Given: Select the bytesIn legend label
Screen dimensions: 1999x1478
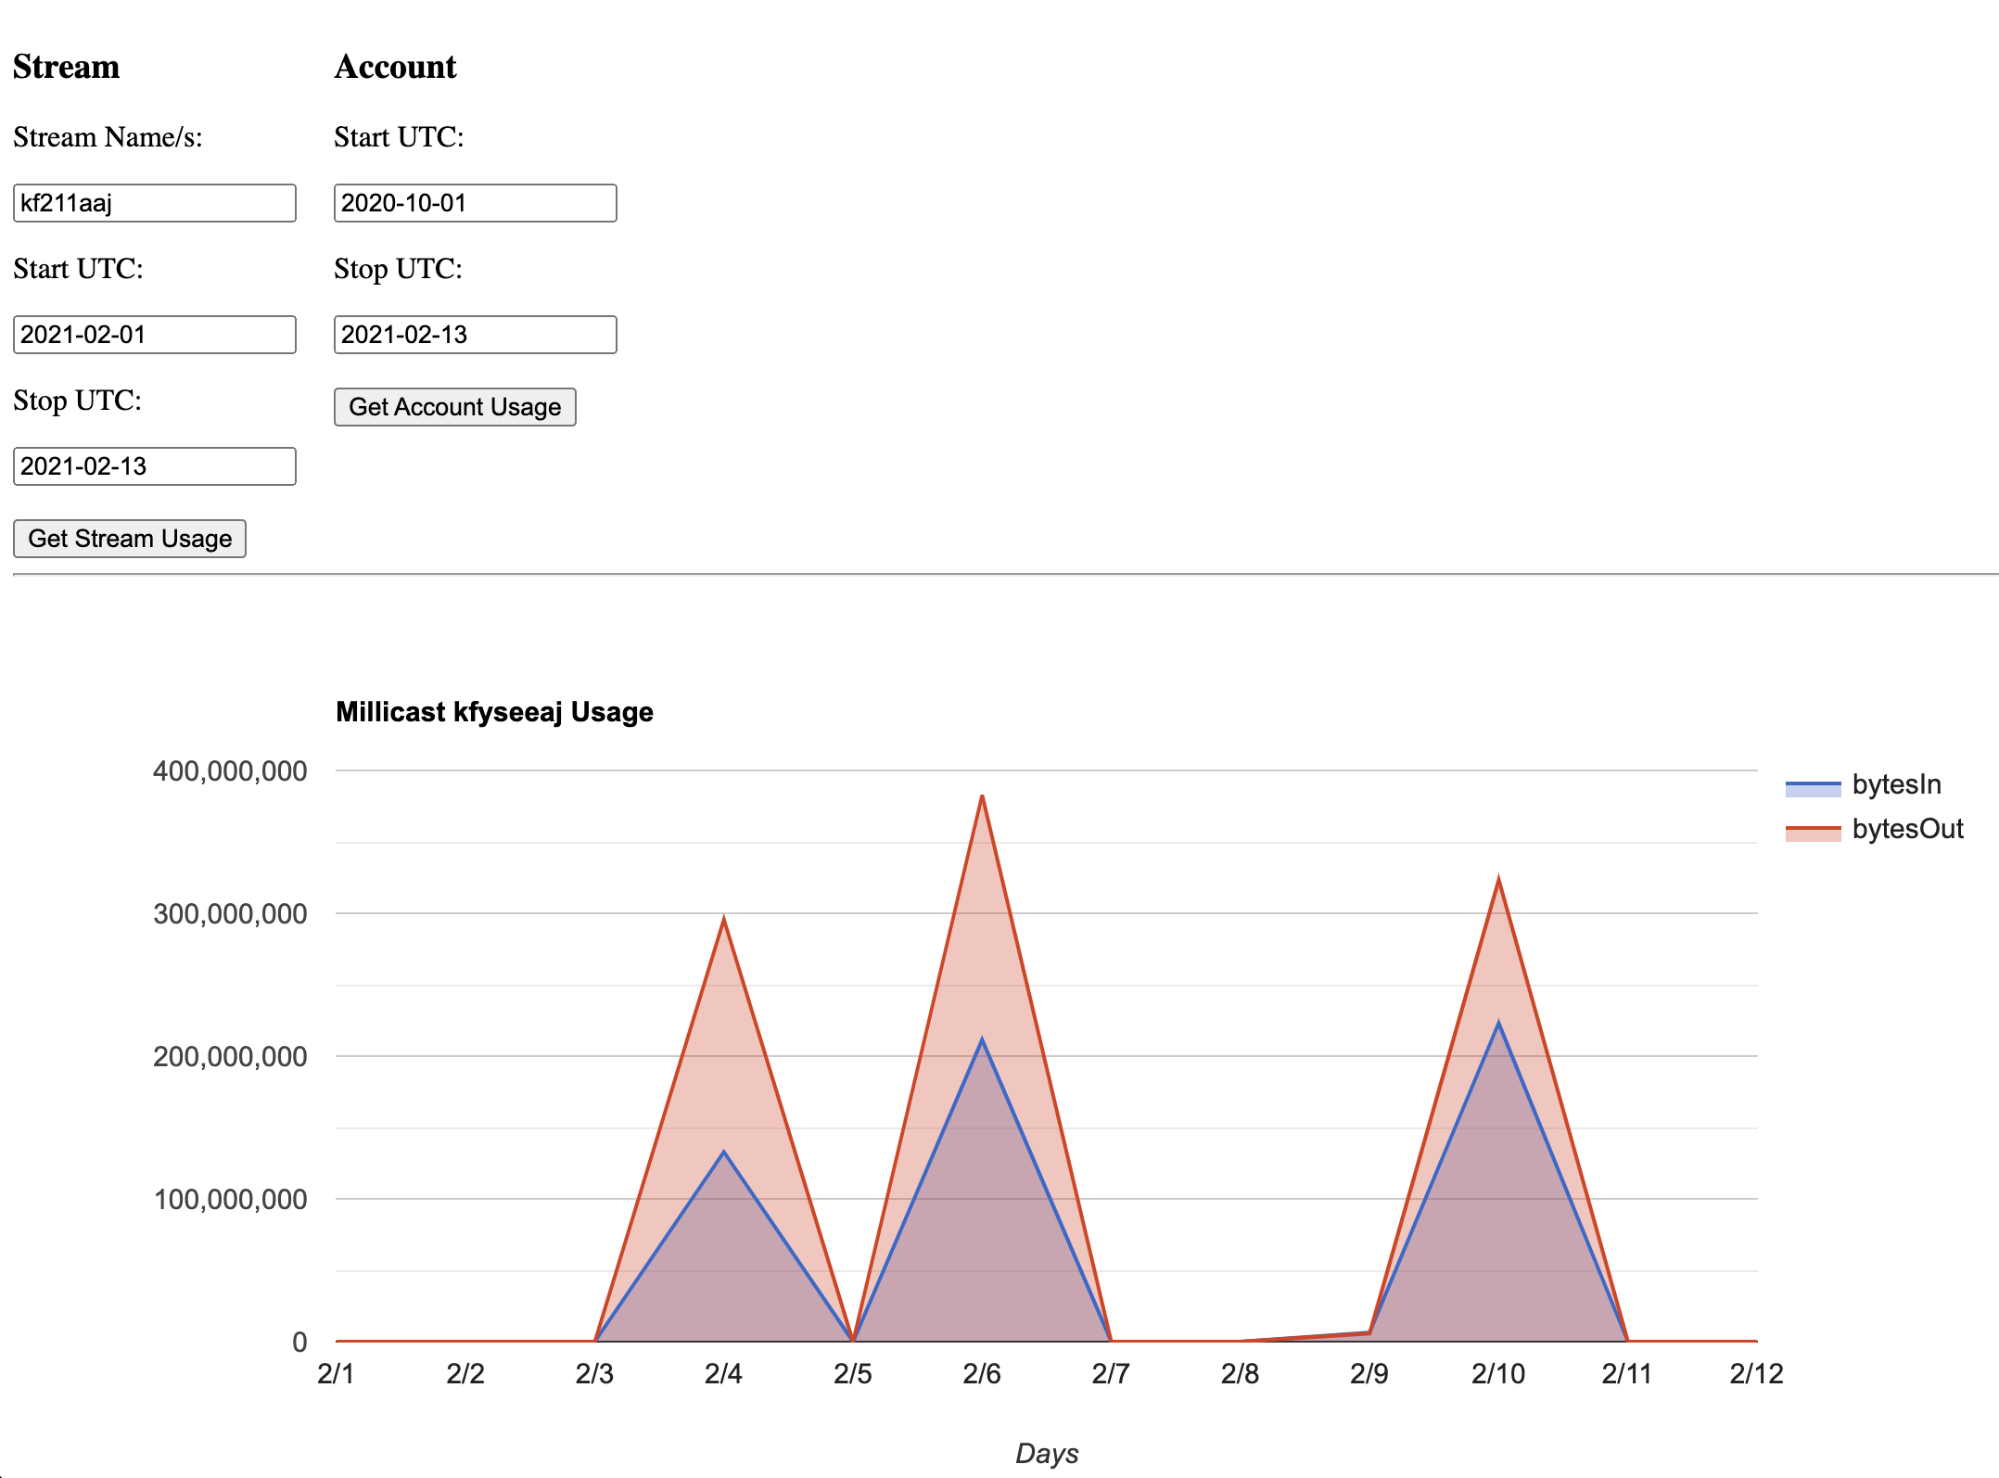Looking at the screenshot, I should [1896, 785].
